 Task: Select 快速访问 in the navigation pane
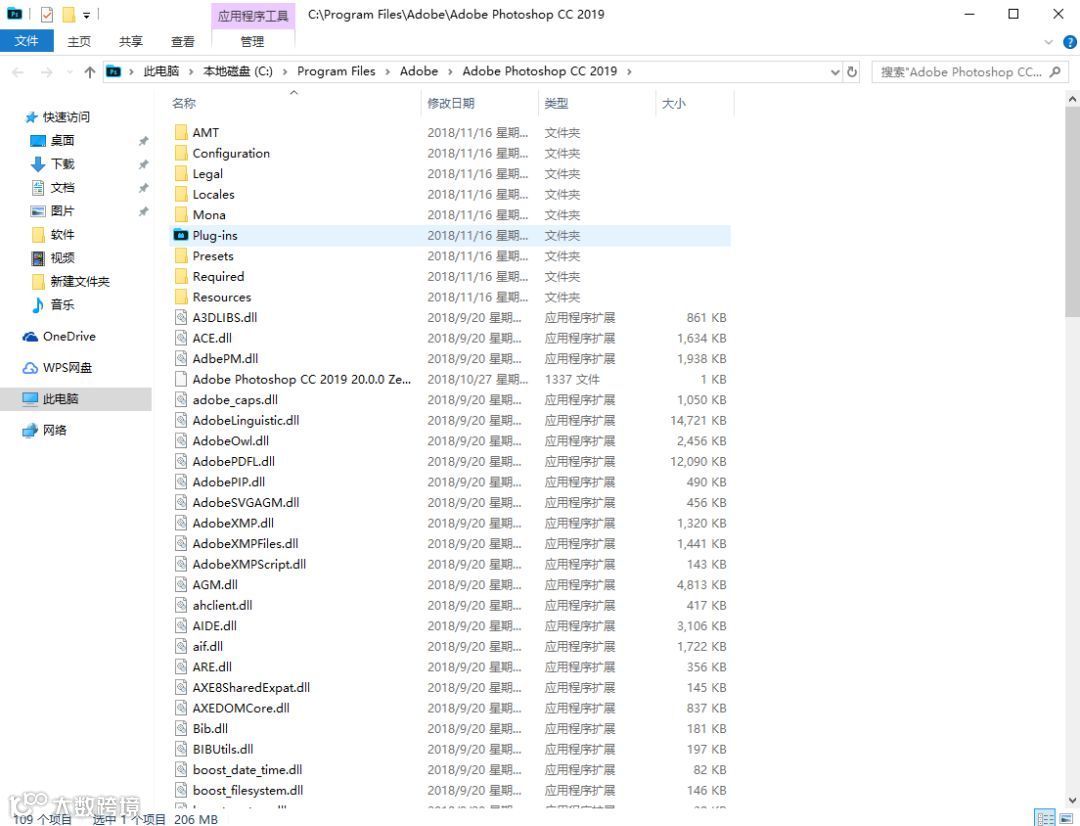[x=66, y=117]
